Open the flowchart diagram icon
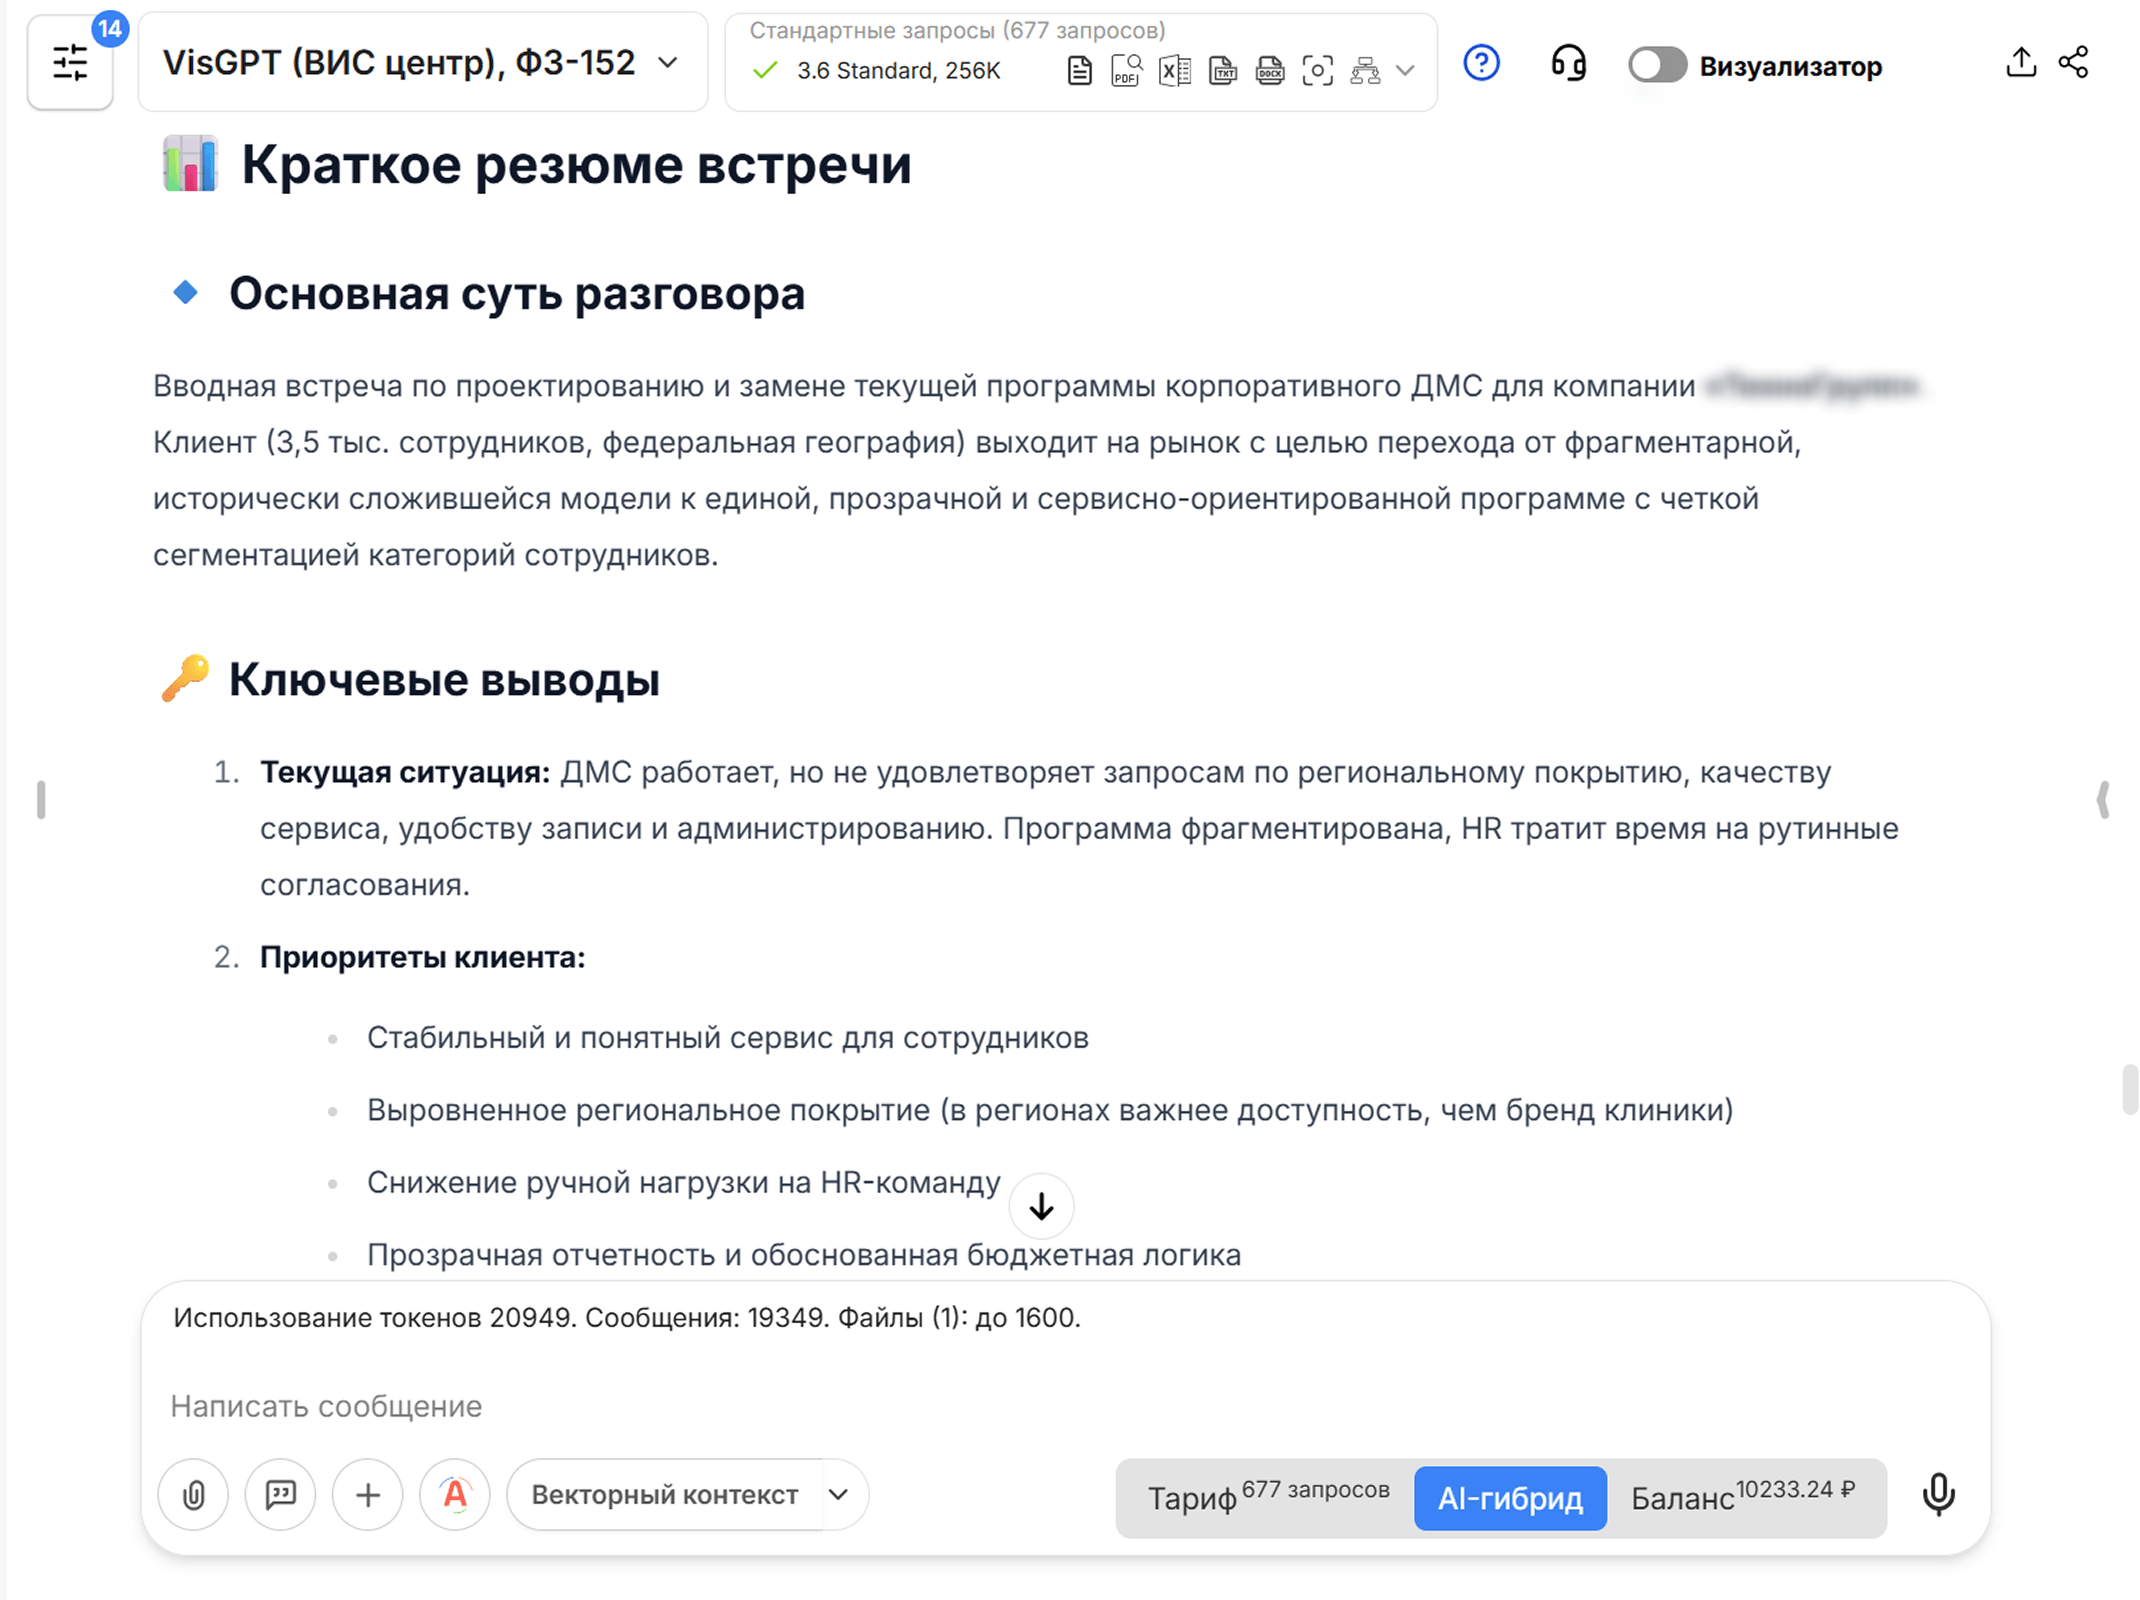Viewport: 2140px width, 1600px height. click(1365, 70)
